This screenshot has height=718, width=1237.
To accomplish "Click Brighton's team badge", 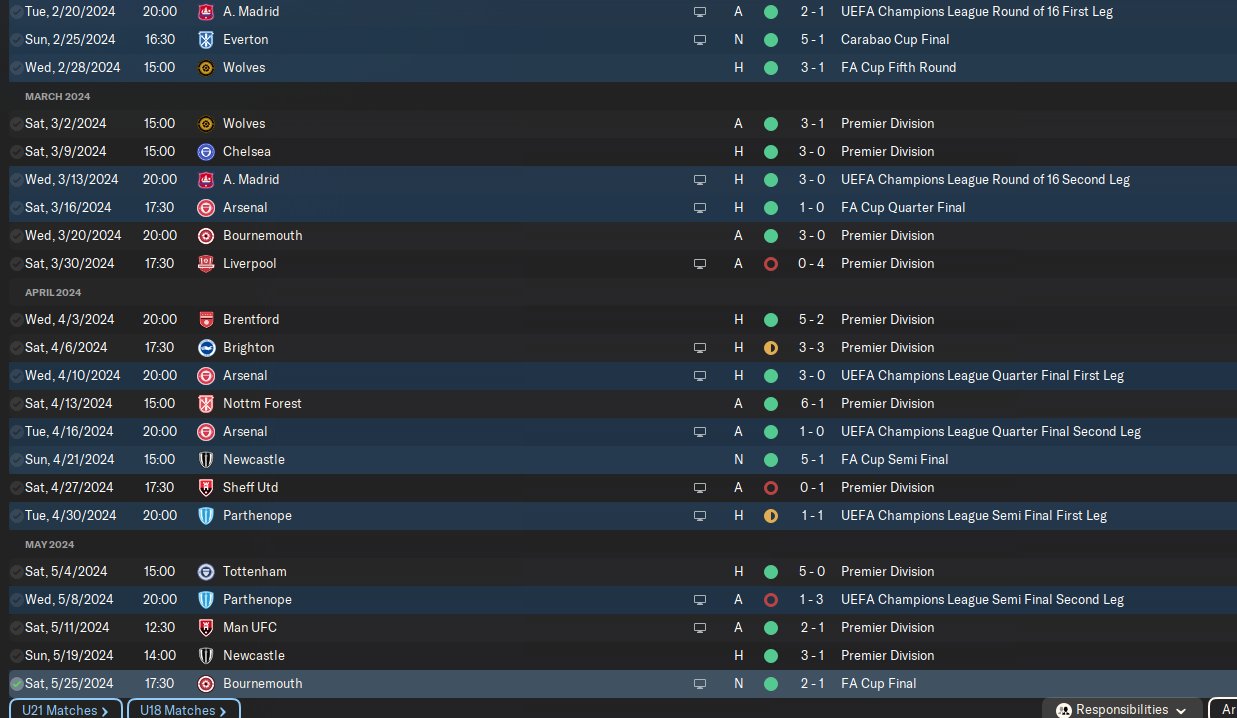I will pyautogui.click(x=206, y=348).
